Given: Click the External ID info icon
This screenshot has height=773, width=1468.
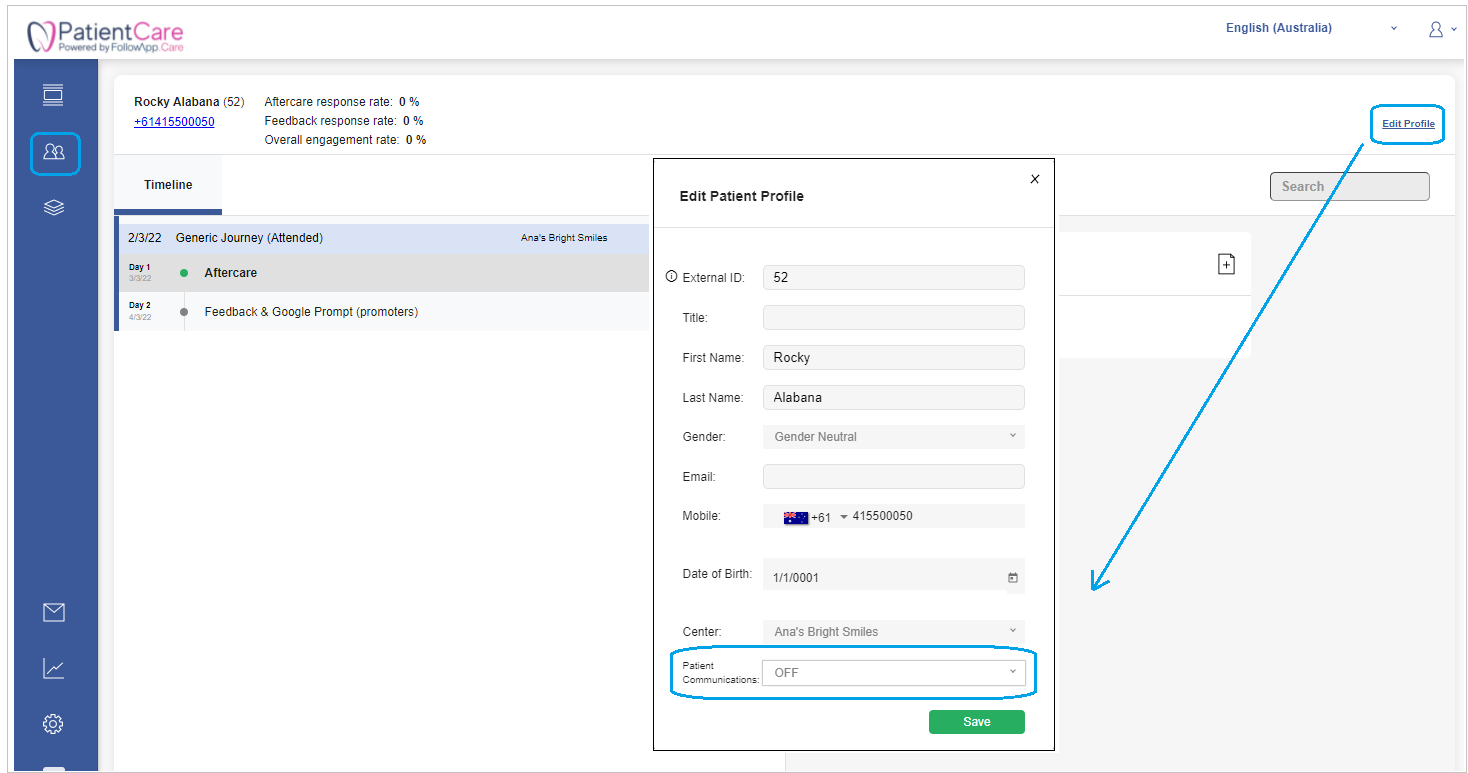Looking at the screenshot, I should (x=671, y=276).
